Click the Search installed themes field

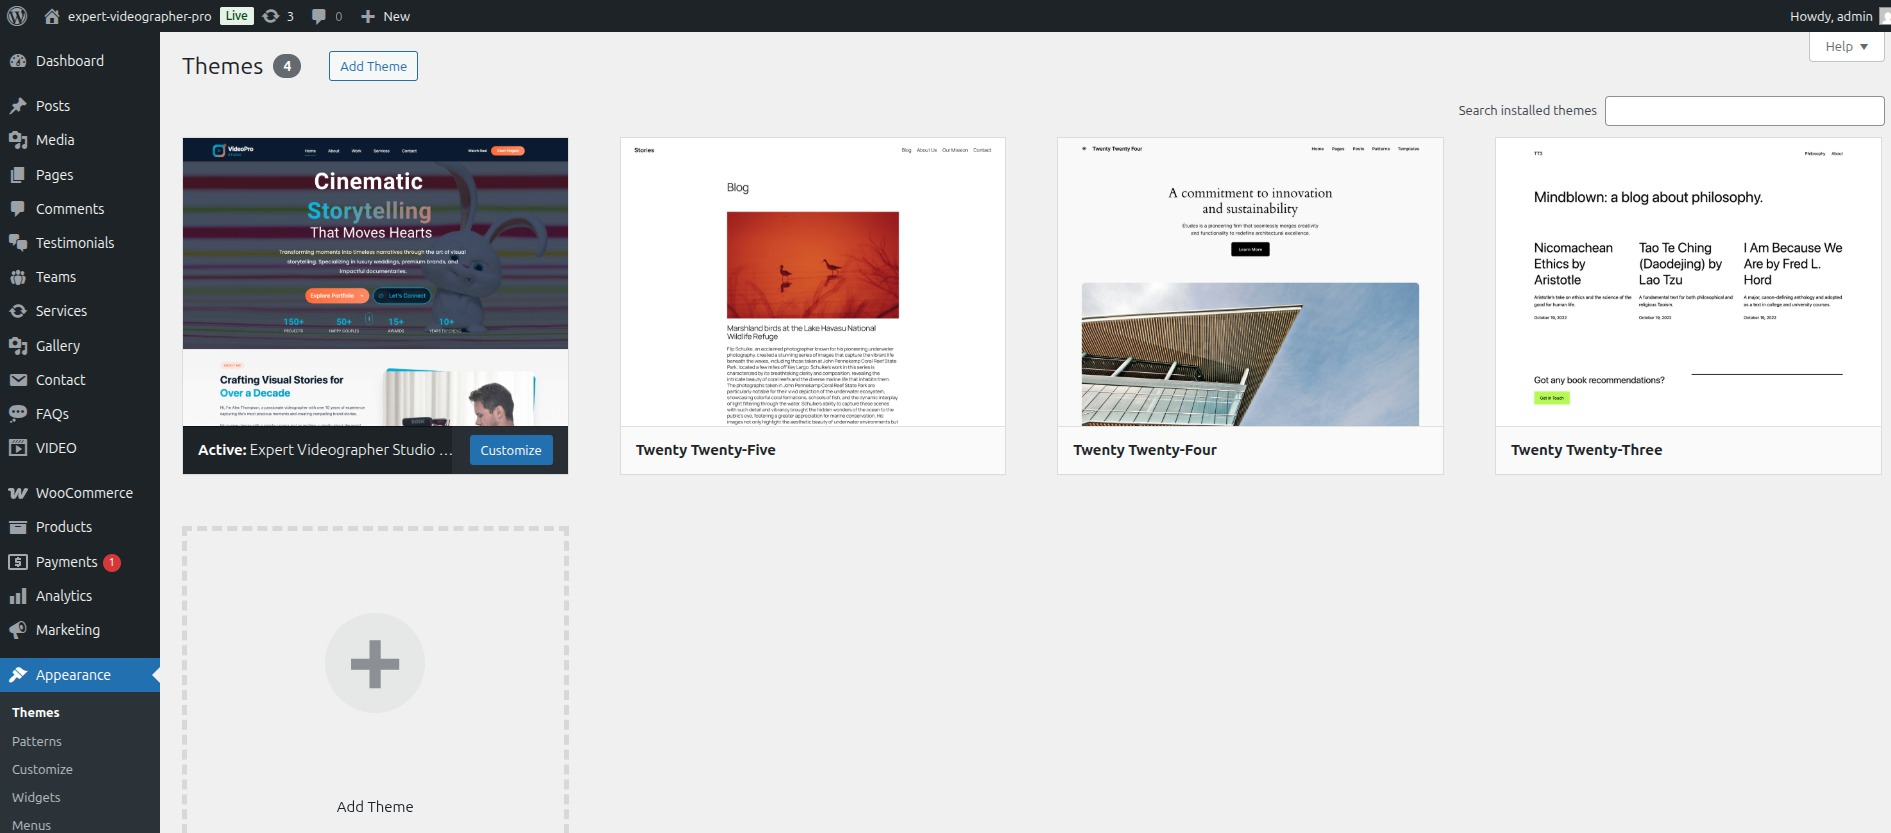1744,111
